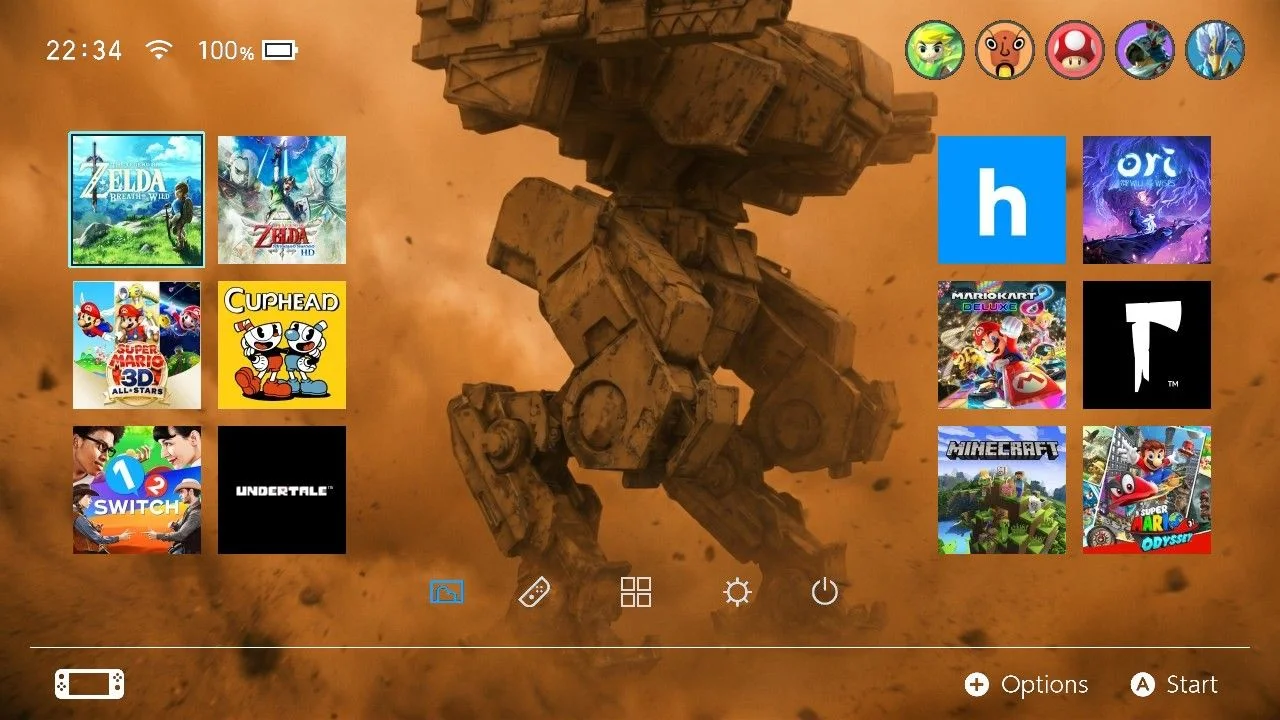Open Super Mario 3D All-Stars
Image resolution: width=1280 pixels, height=720 pixels.
point(137,345)
